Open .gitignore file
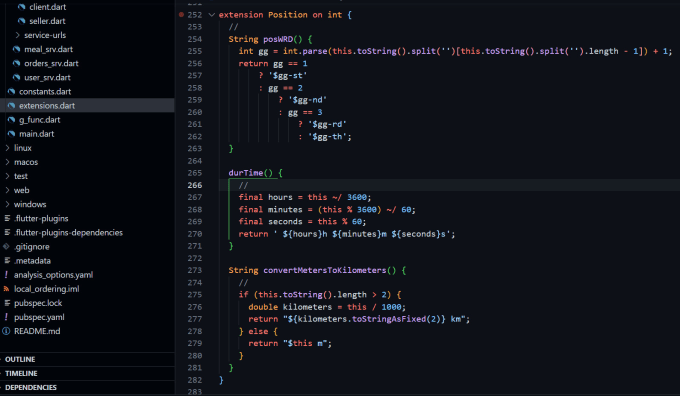 (32, 247)
